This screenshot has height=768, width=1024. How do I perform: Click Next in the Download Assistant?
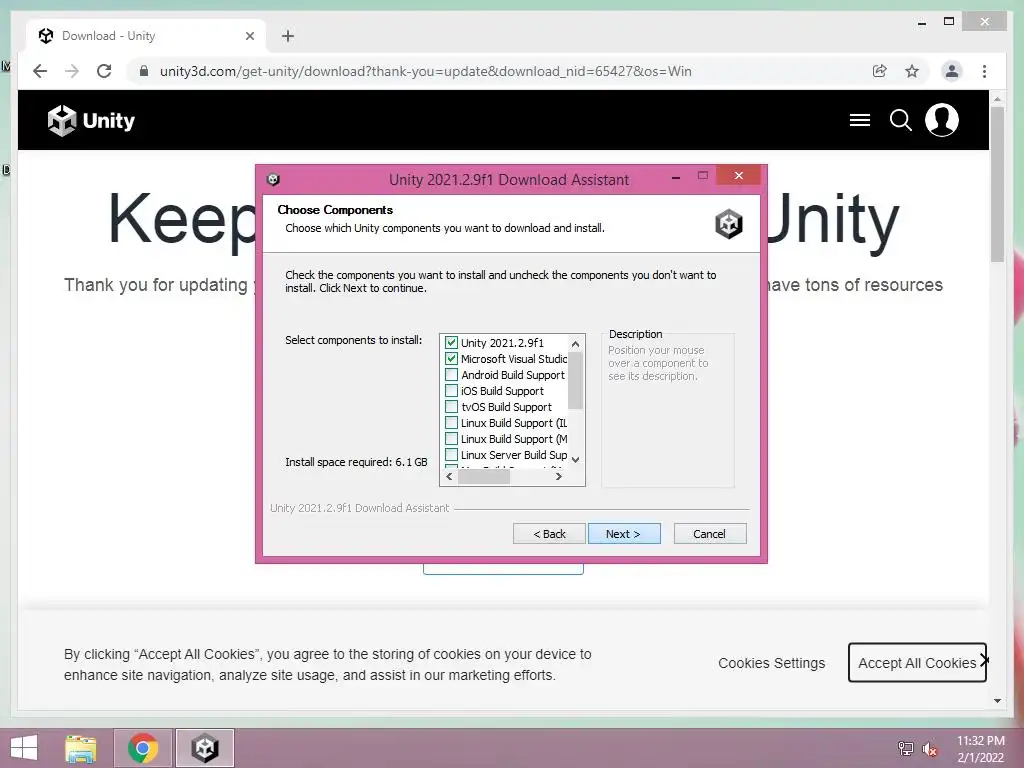624,534
